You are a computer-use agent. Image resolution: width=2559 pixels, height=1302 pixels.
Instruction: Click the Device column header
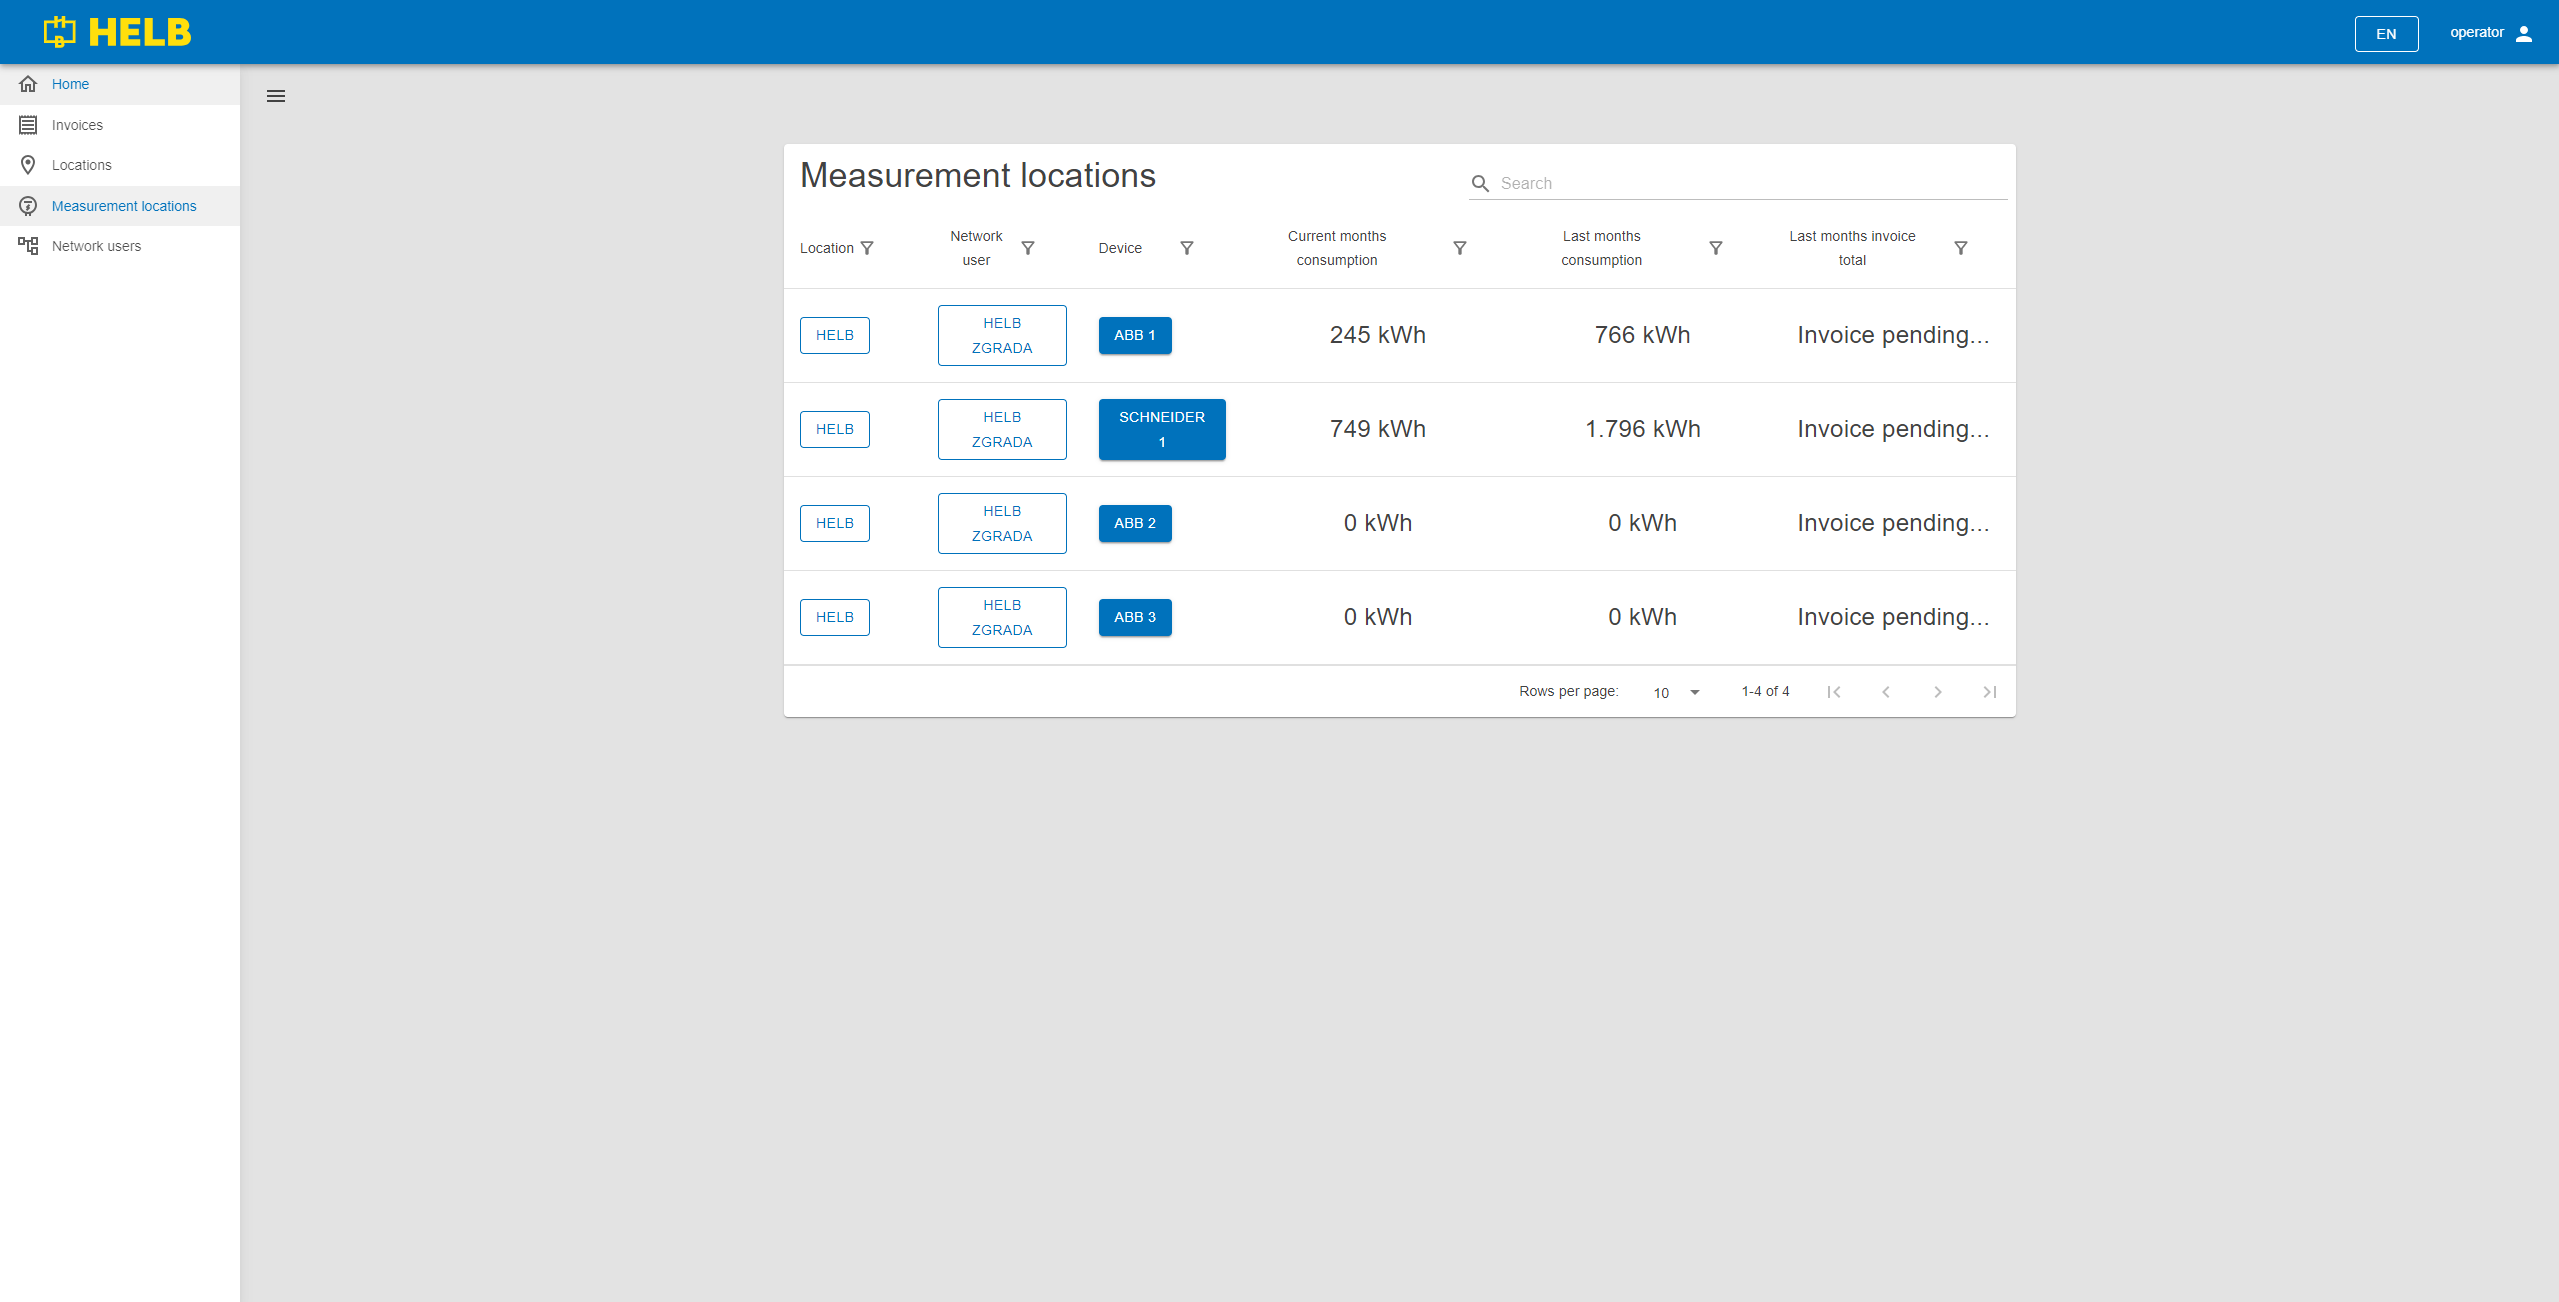coord(1120,248)
